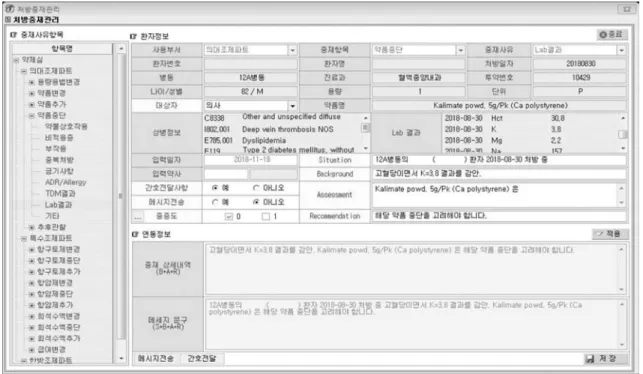Click the Assessment field scroll-down arrow
This screenshot has height=374, width=643.
point(622,203)
